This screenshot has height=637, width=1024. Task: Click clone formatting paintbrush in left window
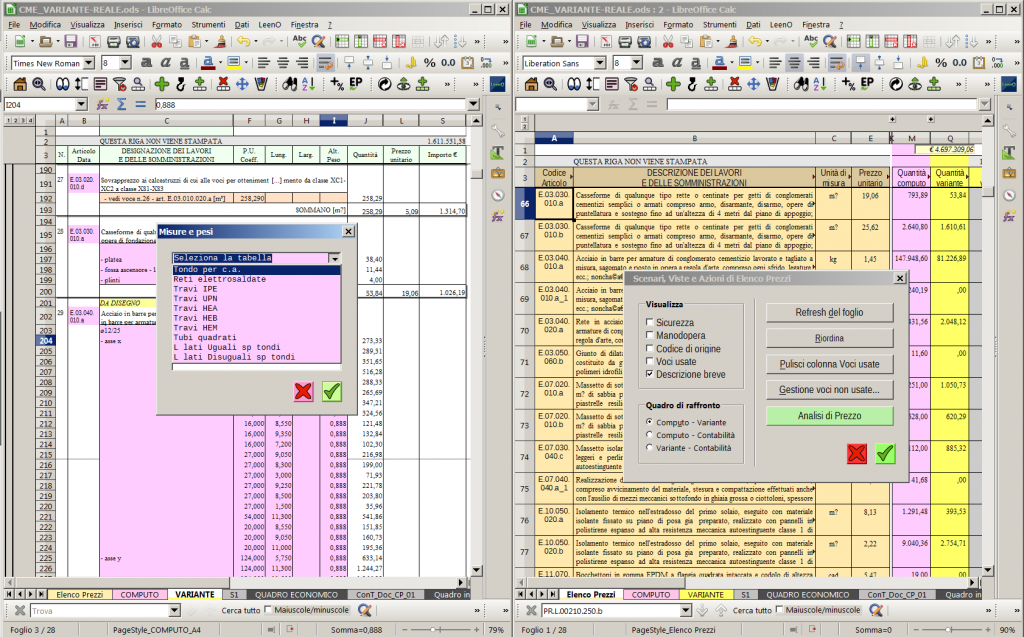tap(221, 42)
